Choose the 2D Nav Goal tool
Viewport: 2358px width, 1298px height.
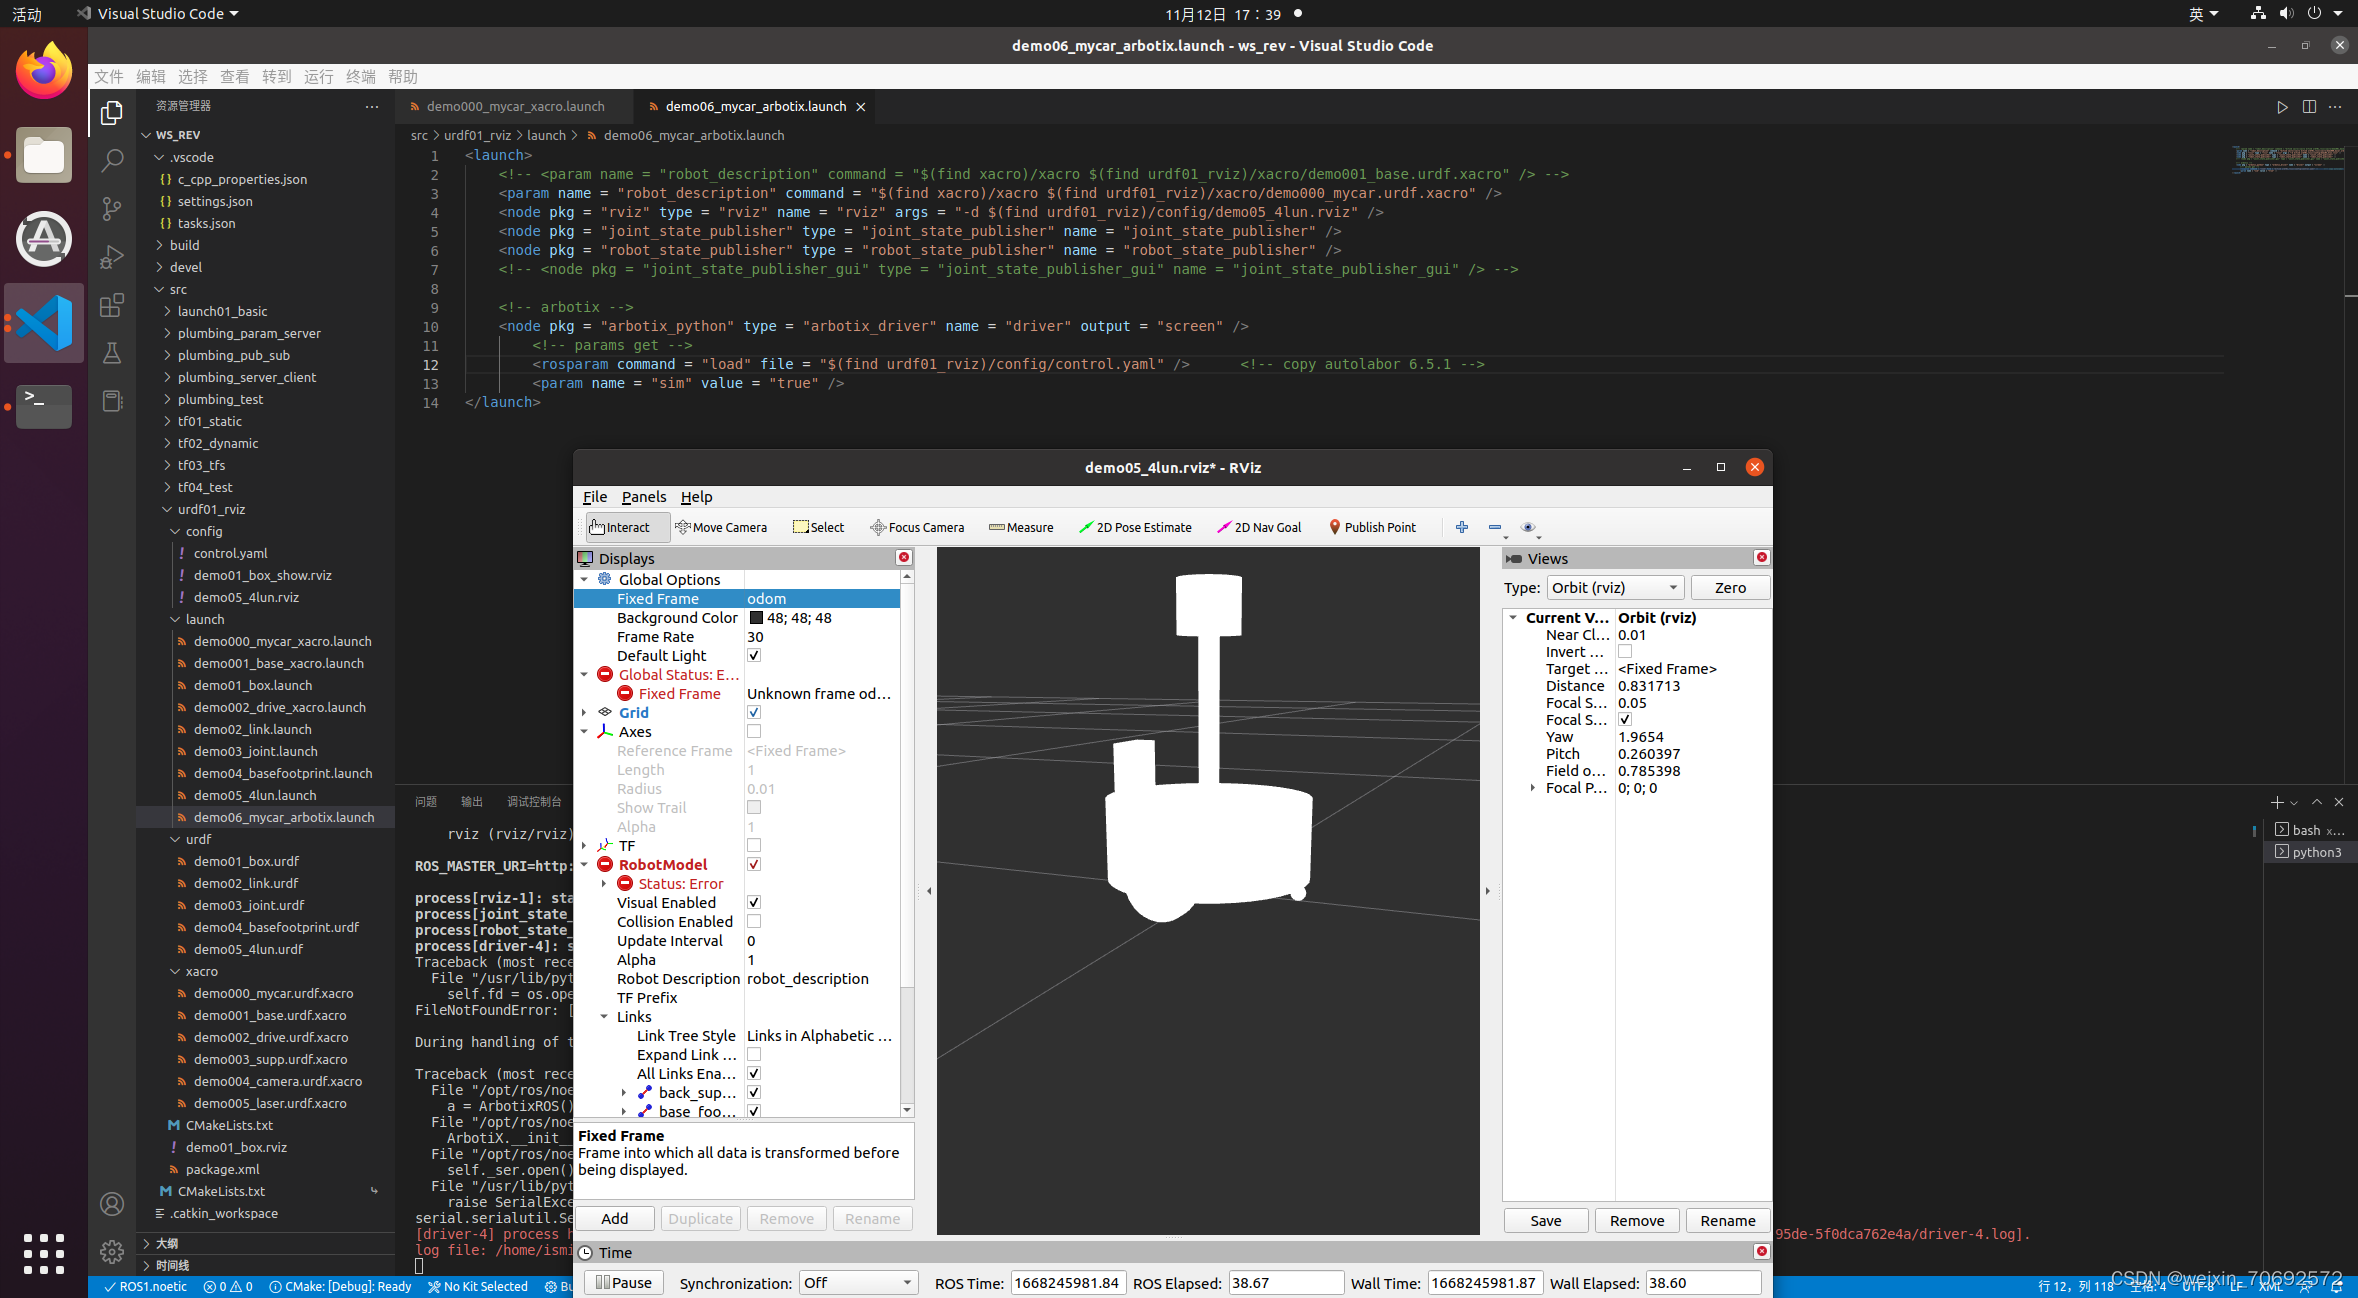pos(1259,527)
